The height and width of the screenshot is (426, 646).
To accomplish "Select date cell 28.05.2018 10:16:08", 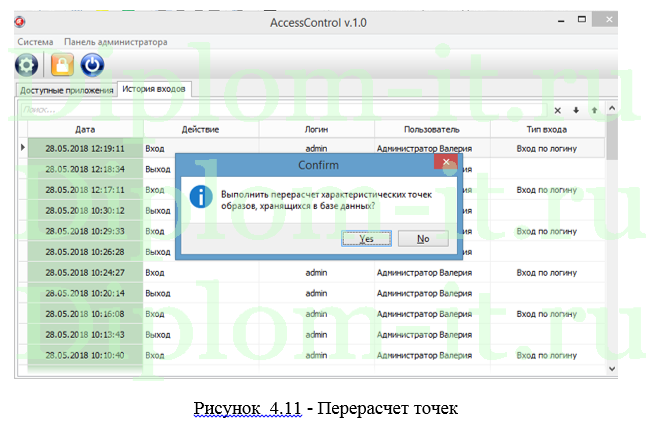I will pos(85,314).
